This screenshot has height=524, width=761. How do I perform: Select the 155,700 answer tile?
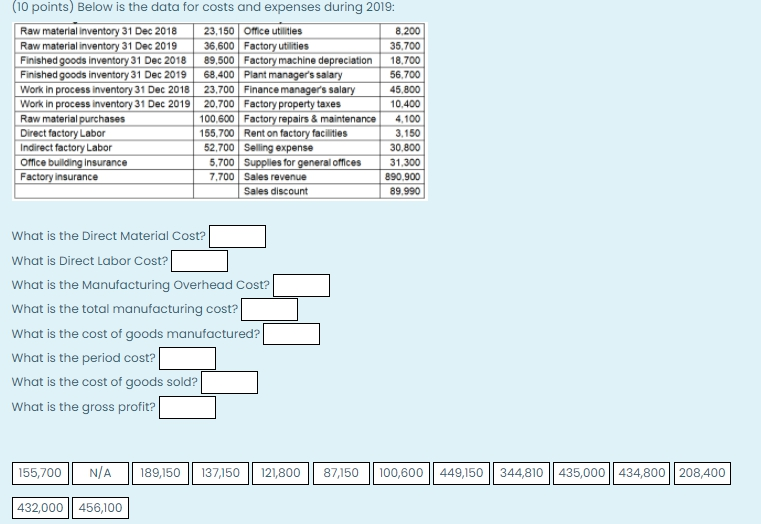click(x=40, y=473)
